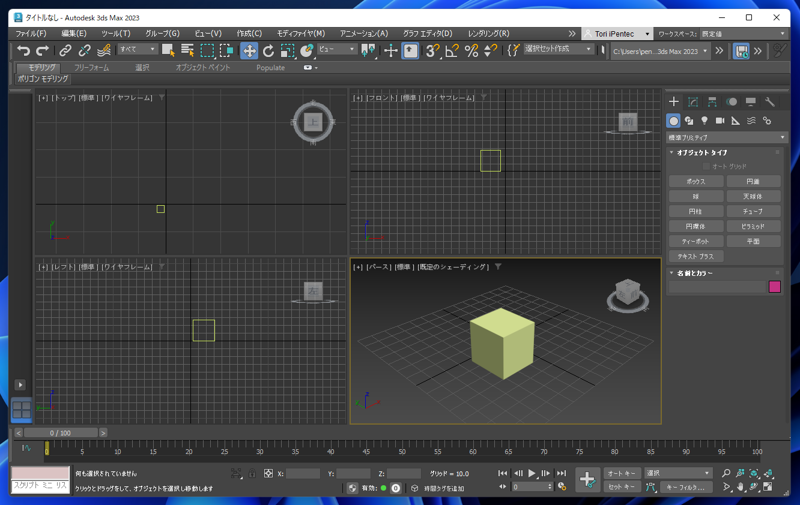This screenshot has height=505, width=800.
Task: Click the object name input field
Action: pos(717,287)
